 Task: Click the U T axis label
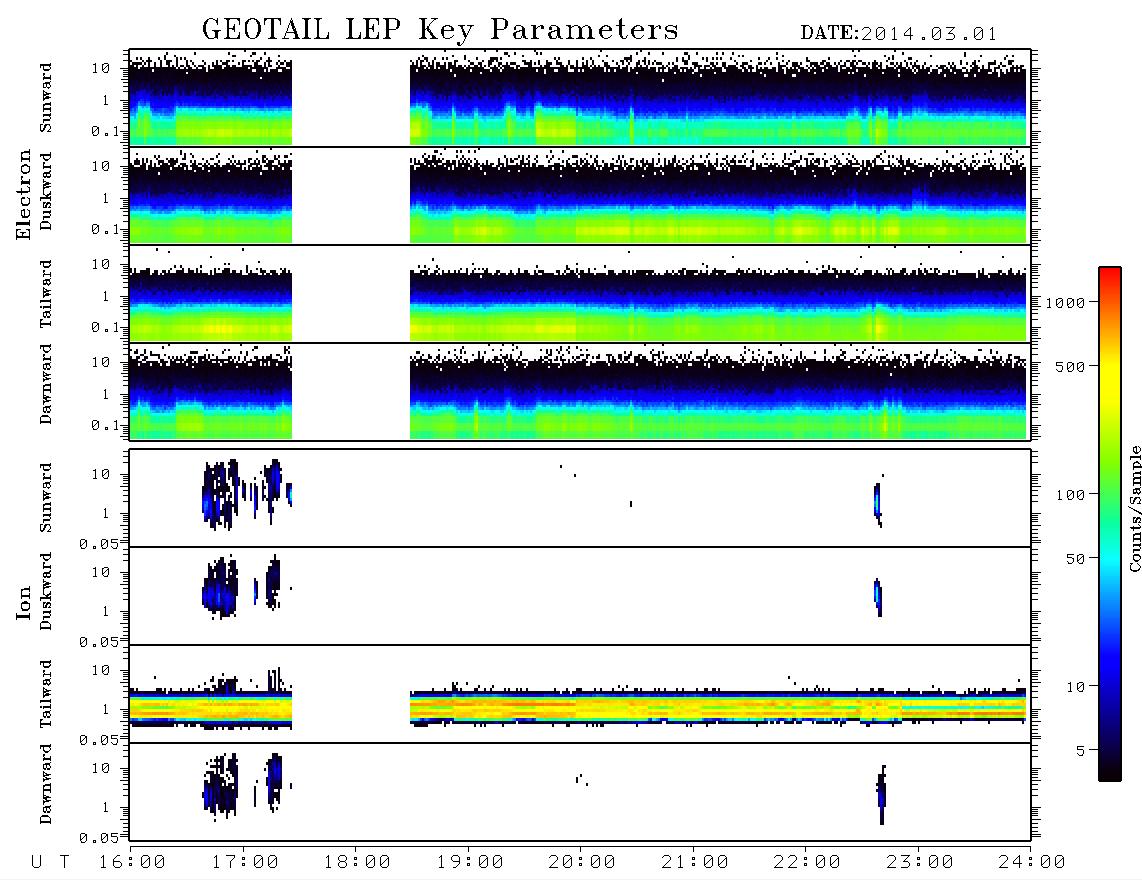pos(50,862)
